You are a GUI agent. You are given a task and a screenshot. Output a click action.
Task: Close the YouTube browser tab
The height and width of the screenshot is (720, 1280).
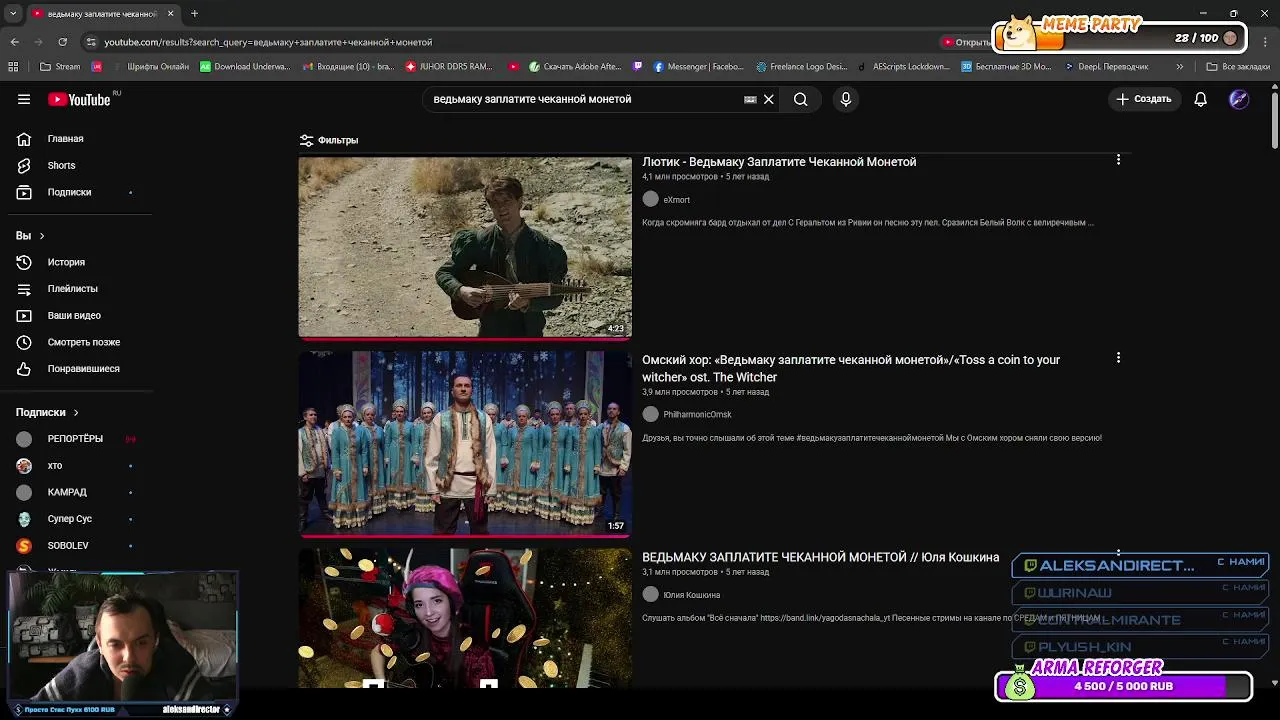(x=170, y=13)
